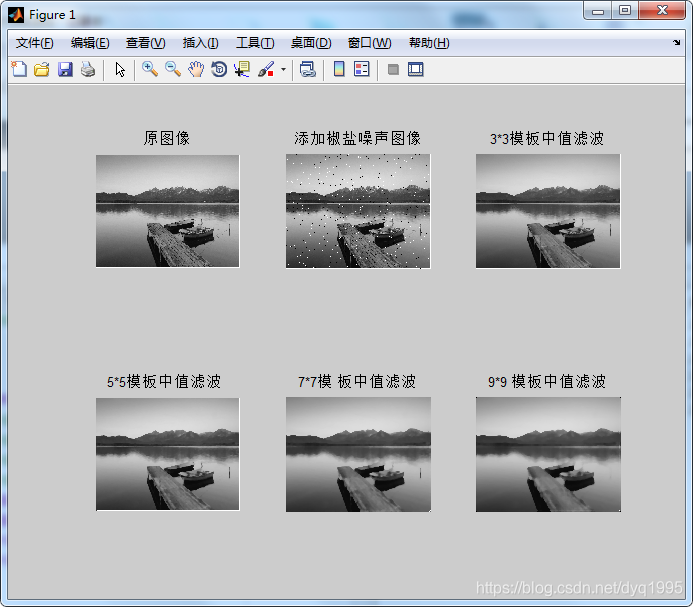This screenshot has height=607, width=693.
Task: Click the 5*5 median filter image subplot
Action: click(168, 454)
